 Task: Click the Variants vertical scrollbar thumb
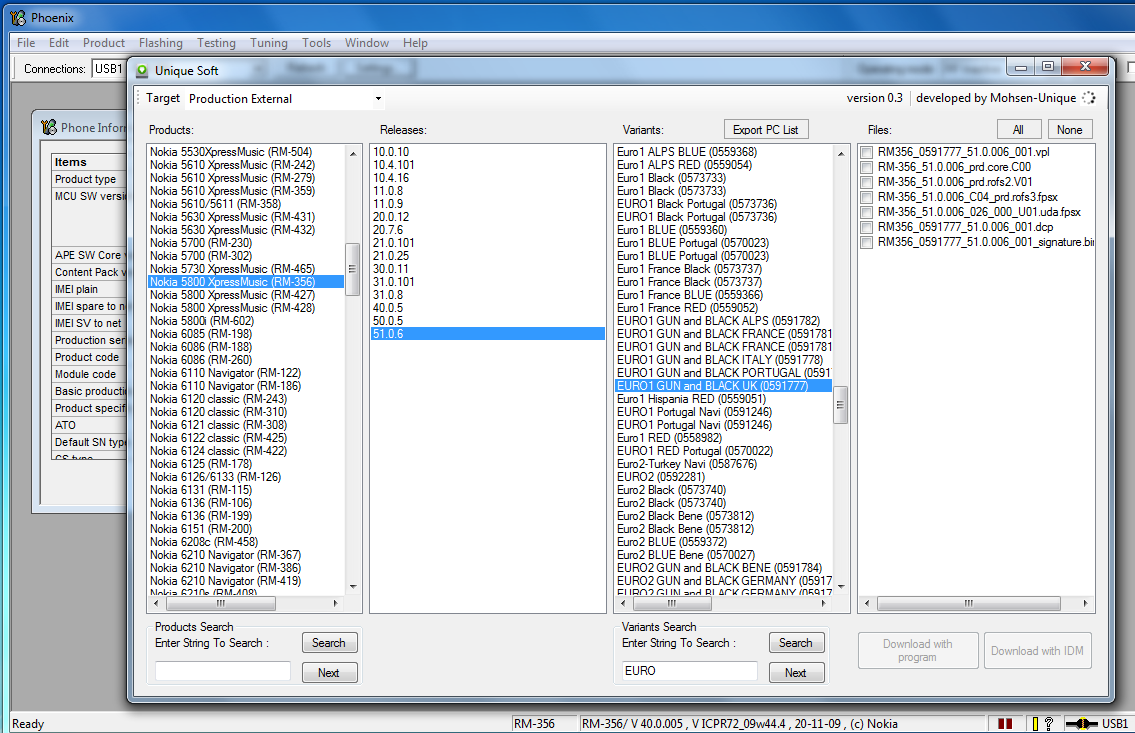(x=840, y=404)
